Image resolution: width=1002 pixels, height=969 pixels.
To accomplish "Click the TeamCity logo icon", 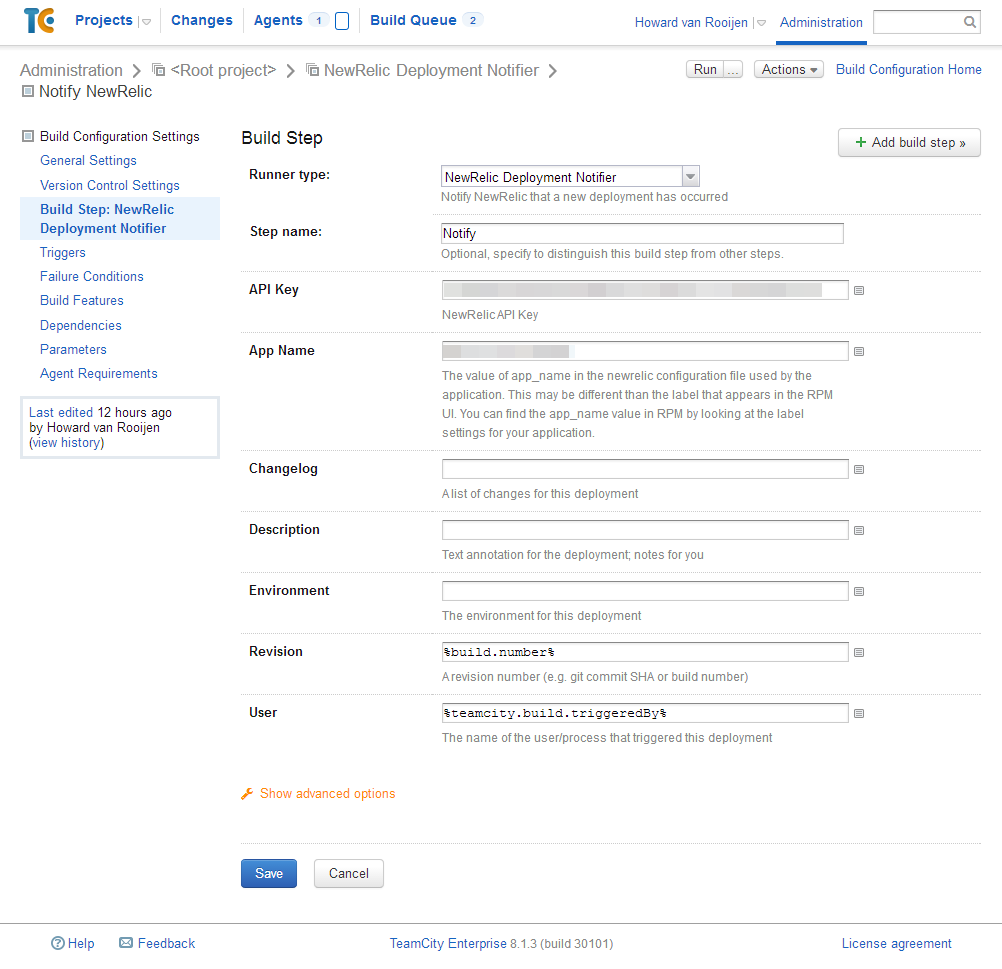I will tap(38, 20).
